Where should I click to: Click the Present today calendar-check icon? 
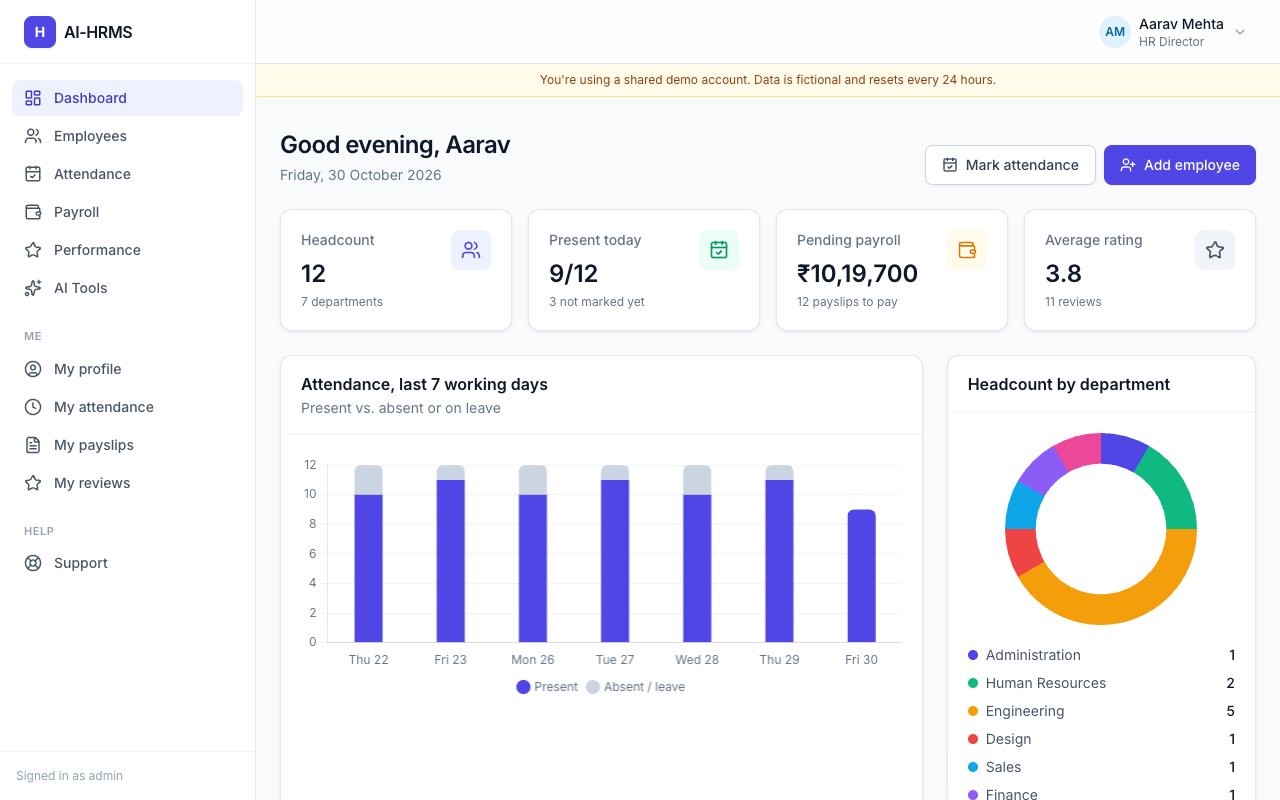coord(719,250)
